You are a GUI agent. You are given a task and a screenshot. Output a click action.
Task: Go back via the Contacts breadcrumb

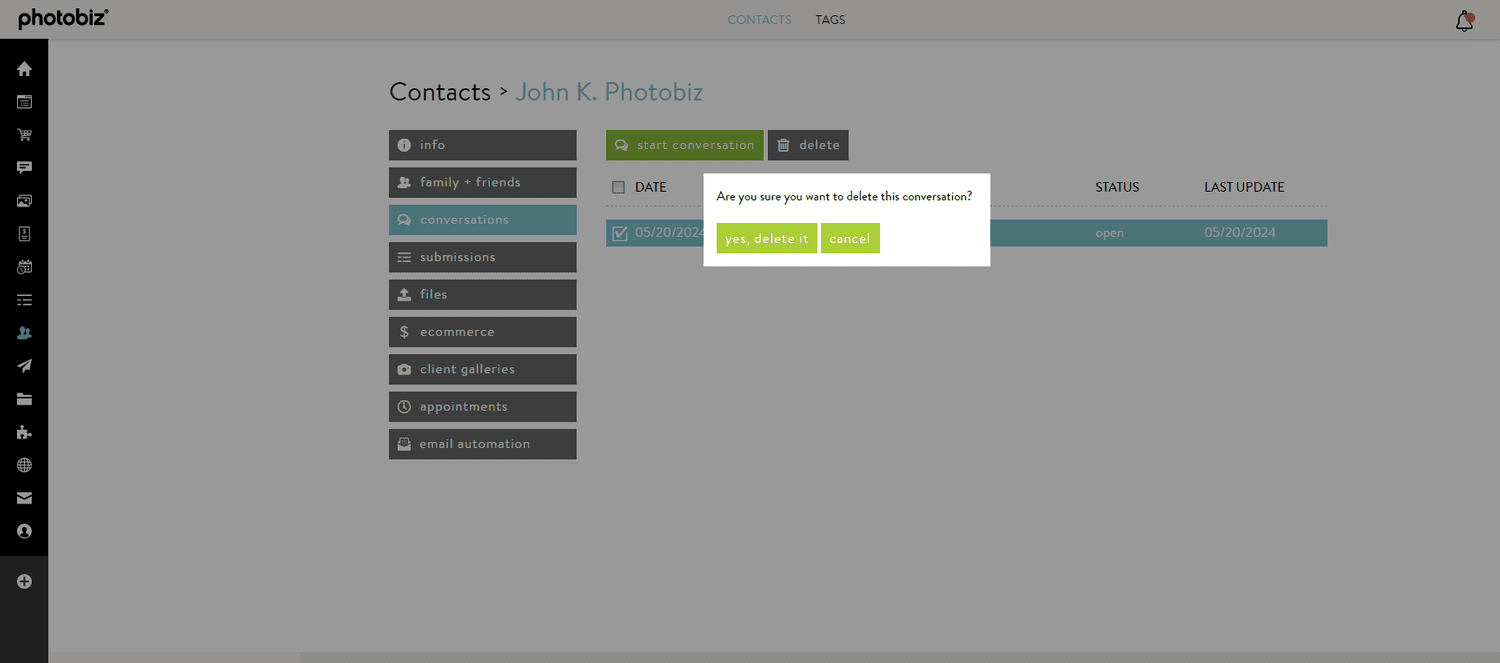(440, 92)
